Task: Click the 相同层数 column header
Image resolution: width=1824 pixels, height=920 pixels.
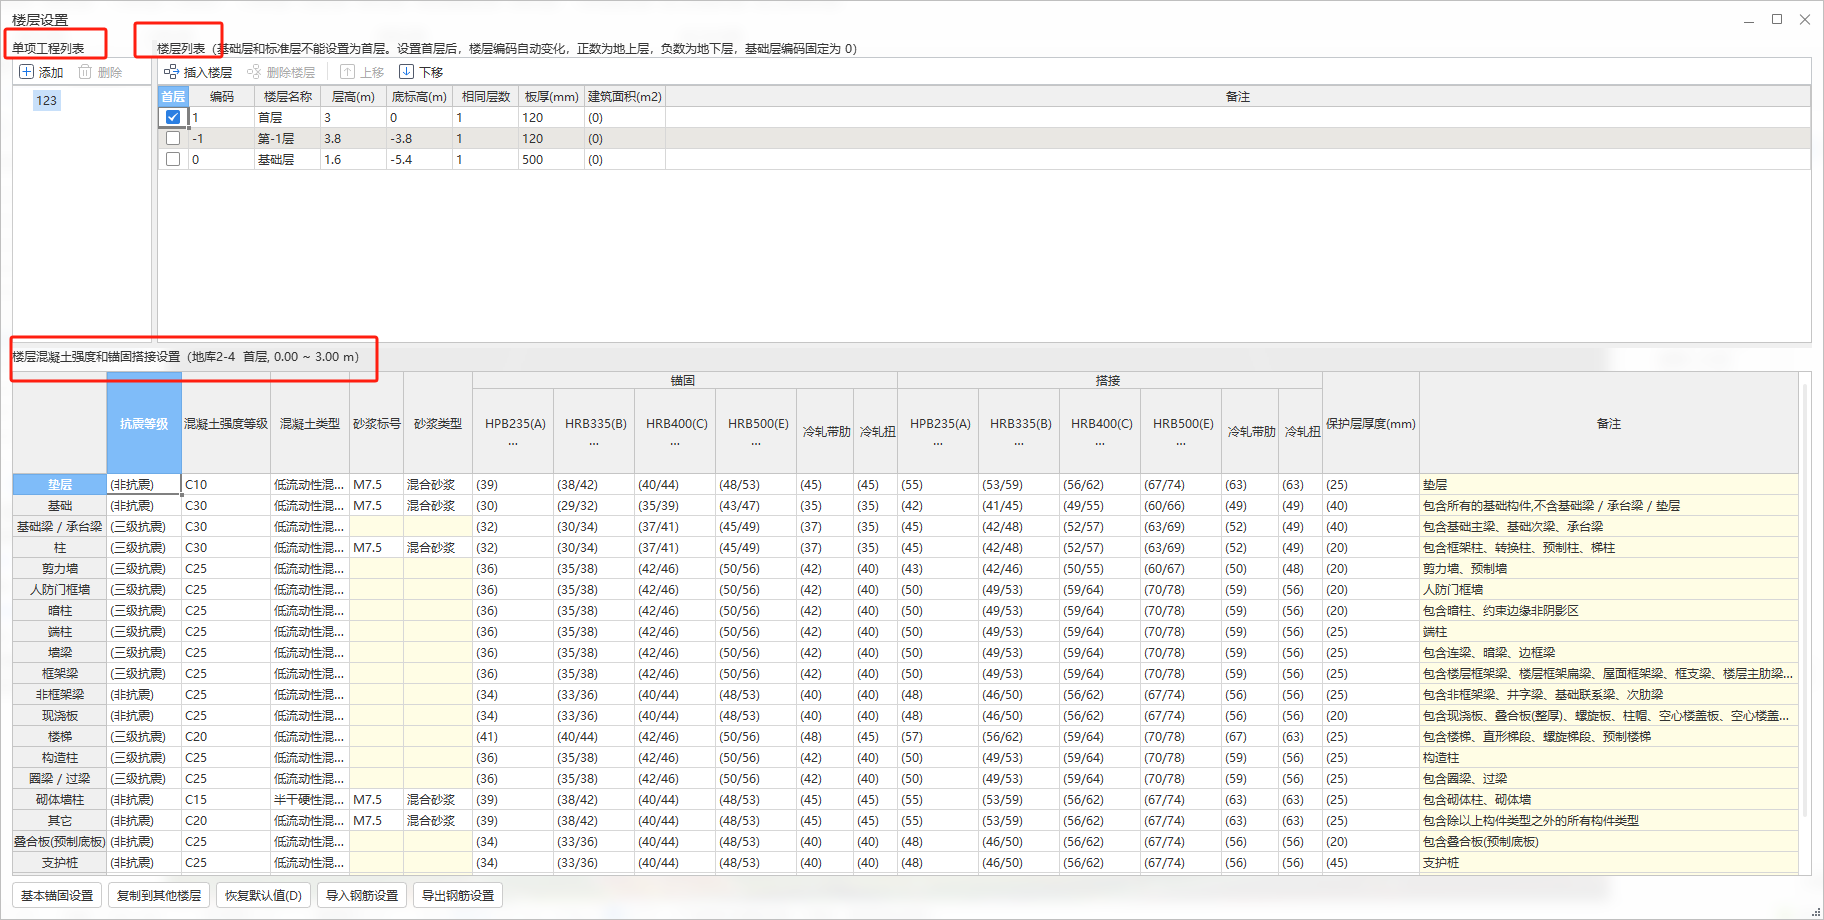Action: coord(486,96)
